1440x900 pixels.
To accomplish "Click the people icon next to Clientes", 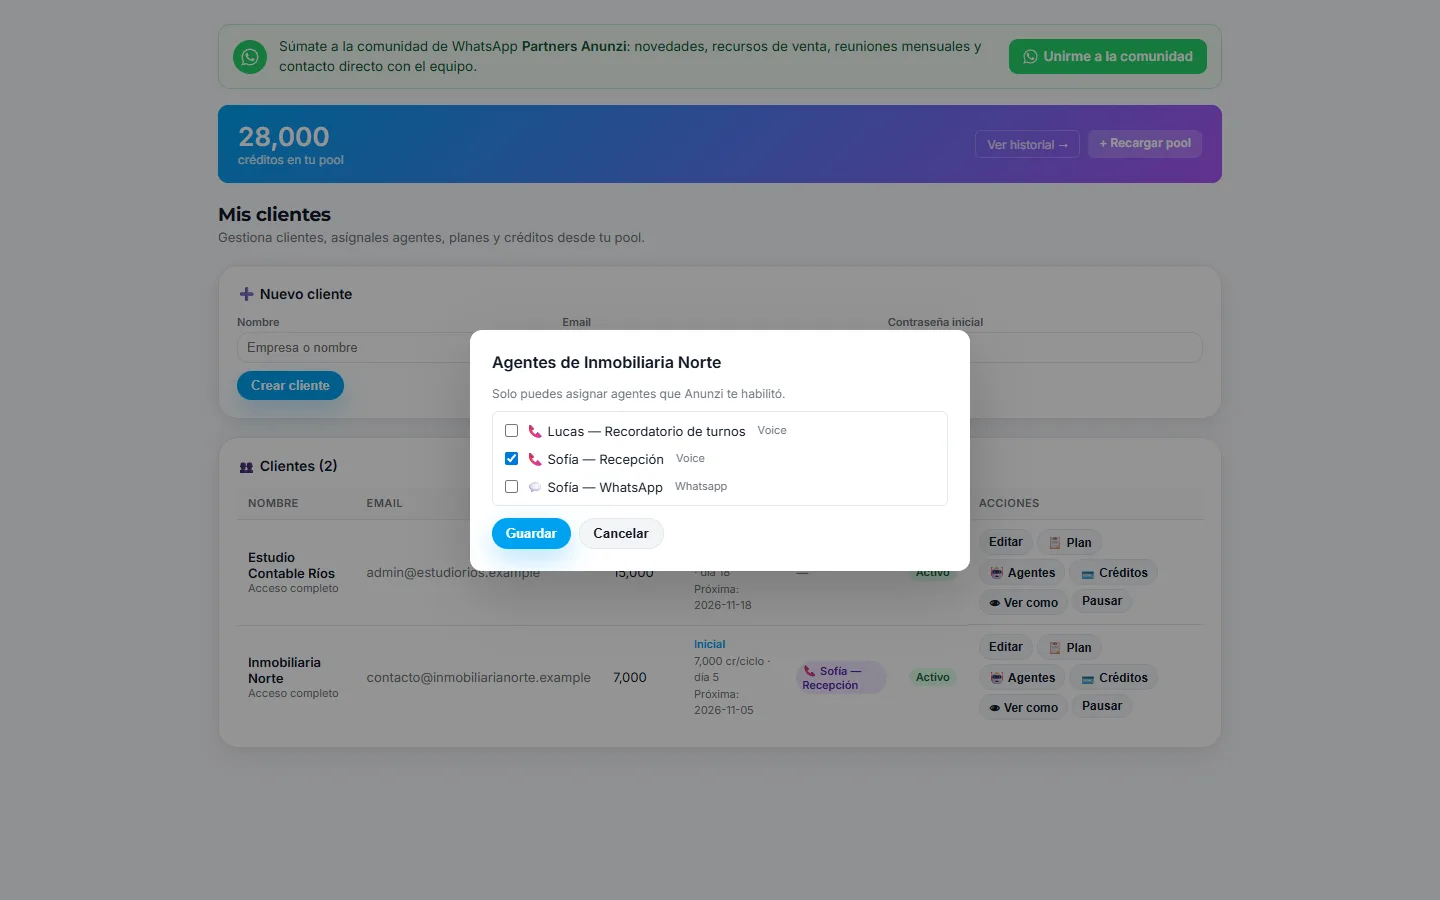I will coord(246,467).
